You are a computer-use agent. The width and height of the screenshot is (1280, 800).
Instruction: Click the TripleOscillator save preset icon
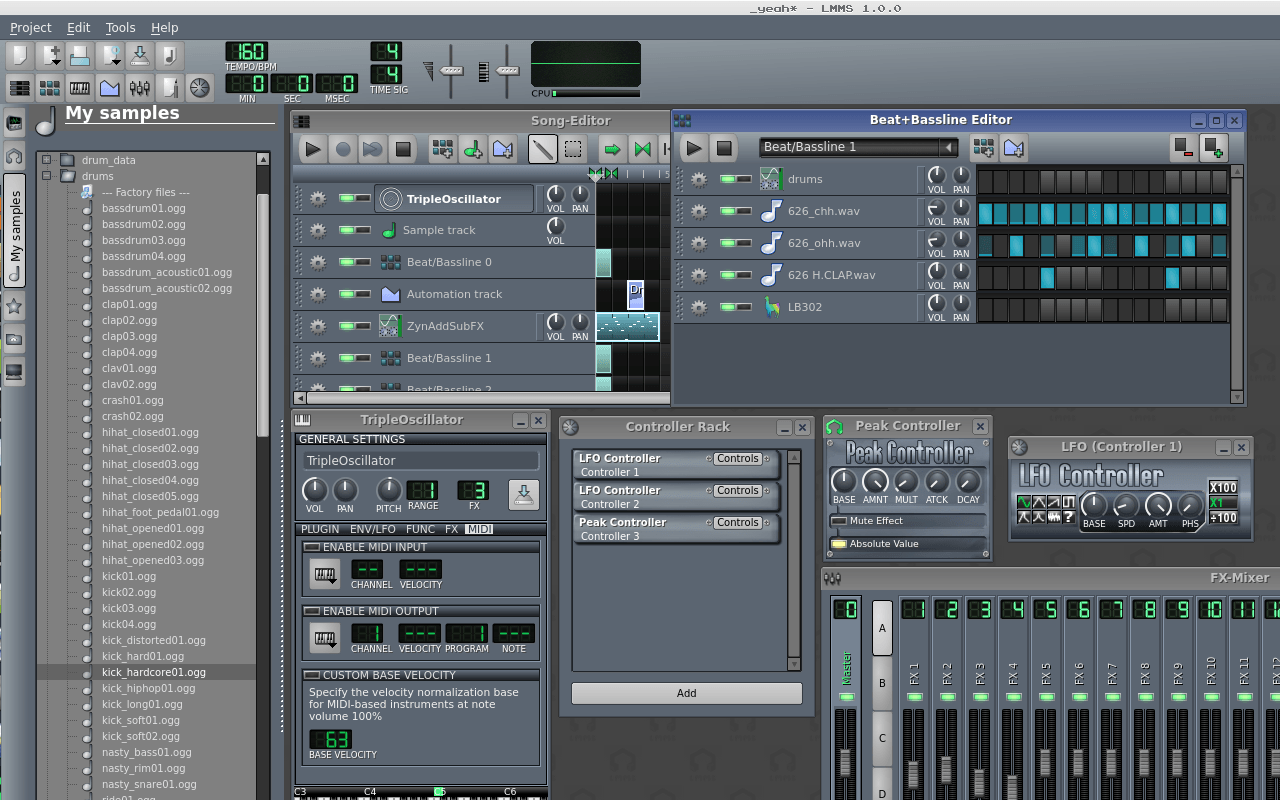point(523,493)
